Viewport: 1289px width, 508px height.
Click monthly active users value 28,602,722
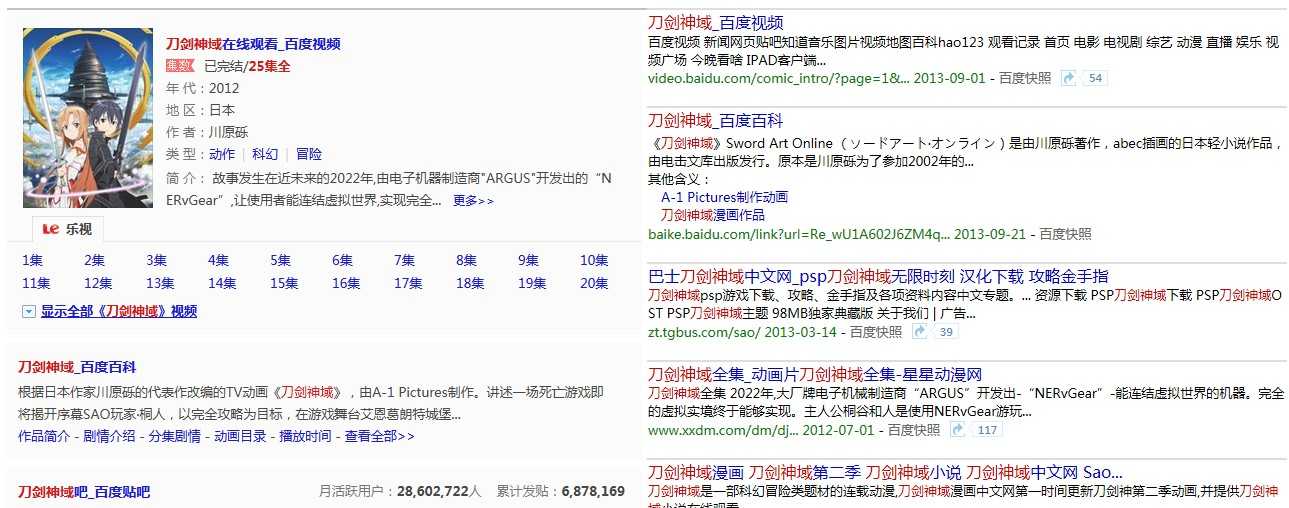point(432,492)
